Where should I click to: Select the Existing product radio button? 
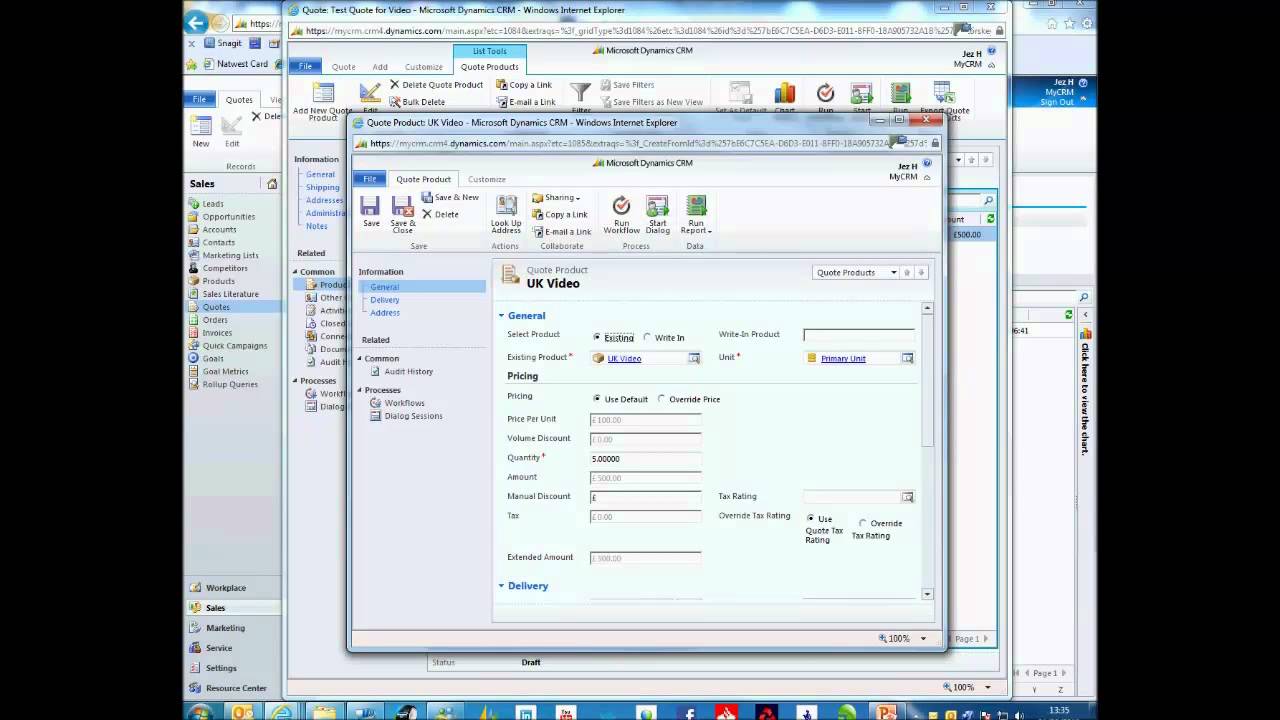(597, 338)
